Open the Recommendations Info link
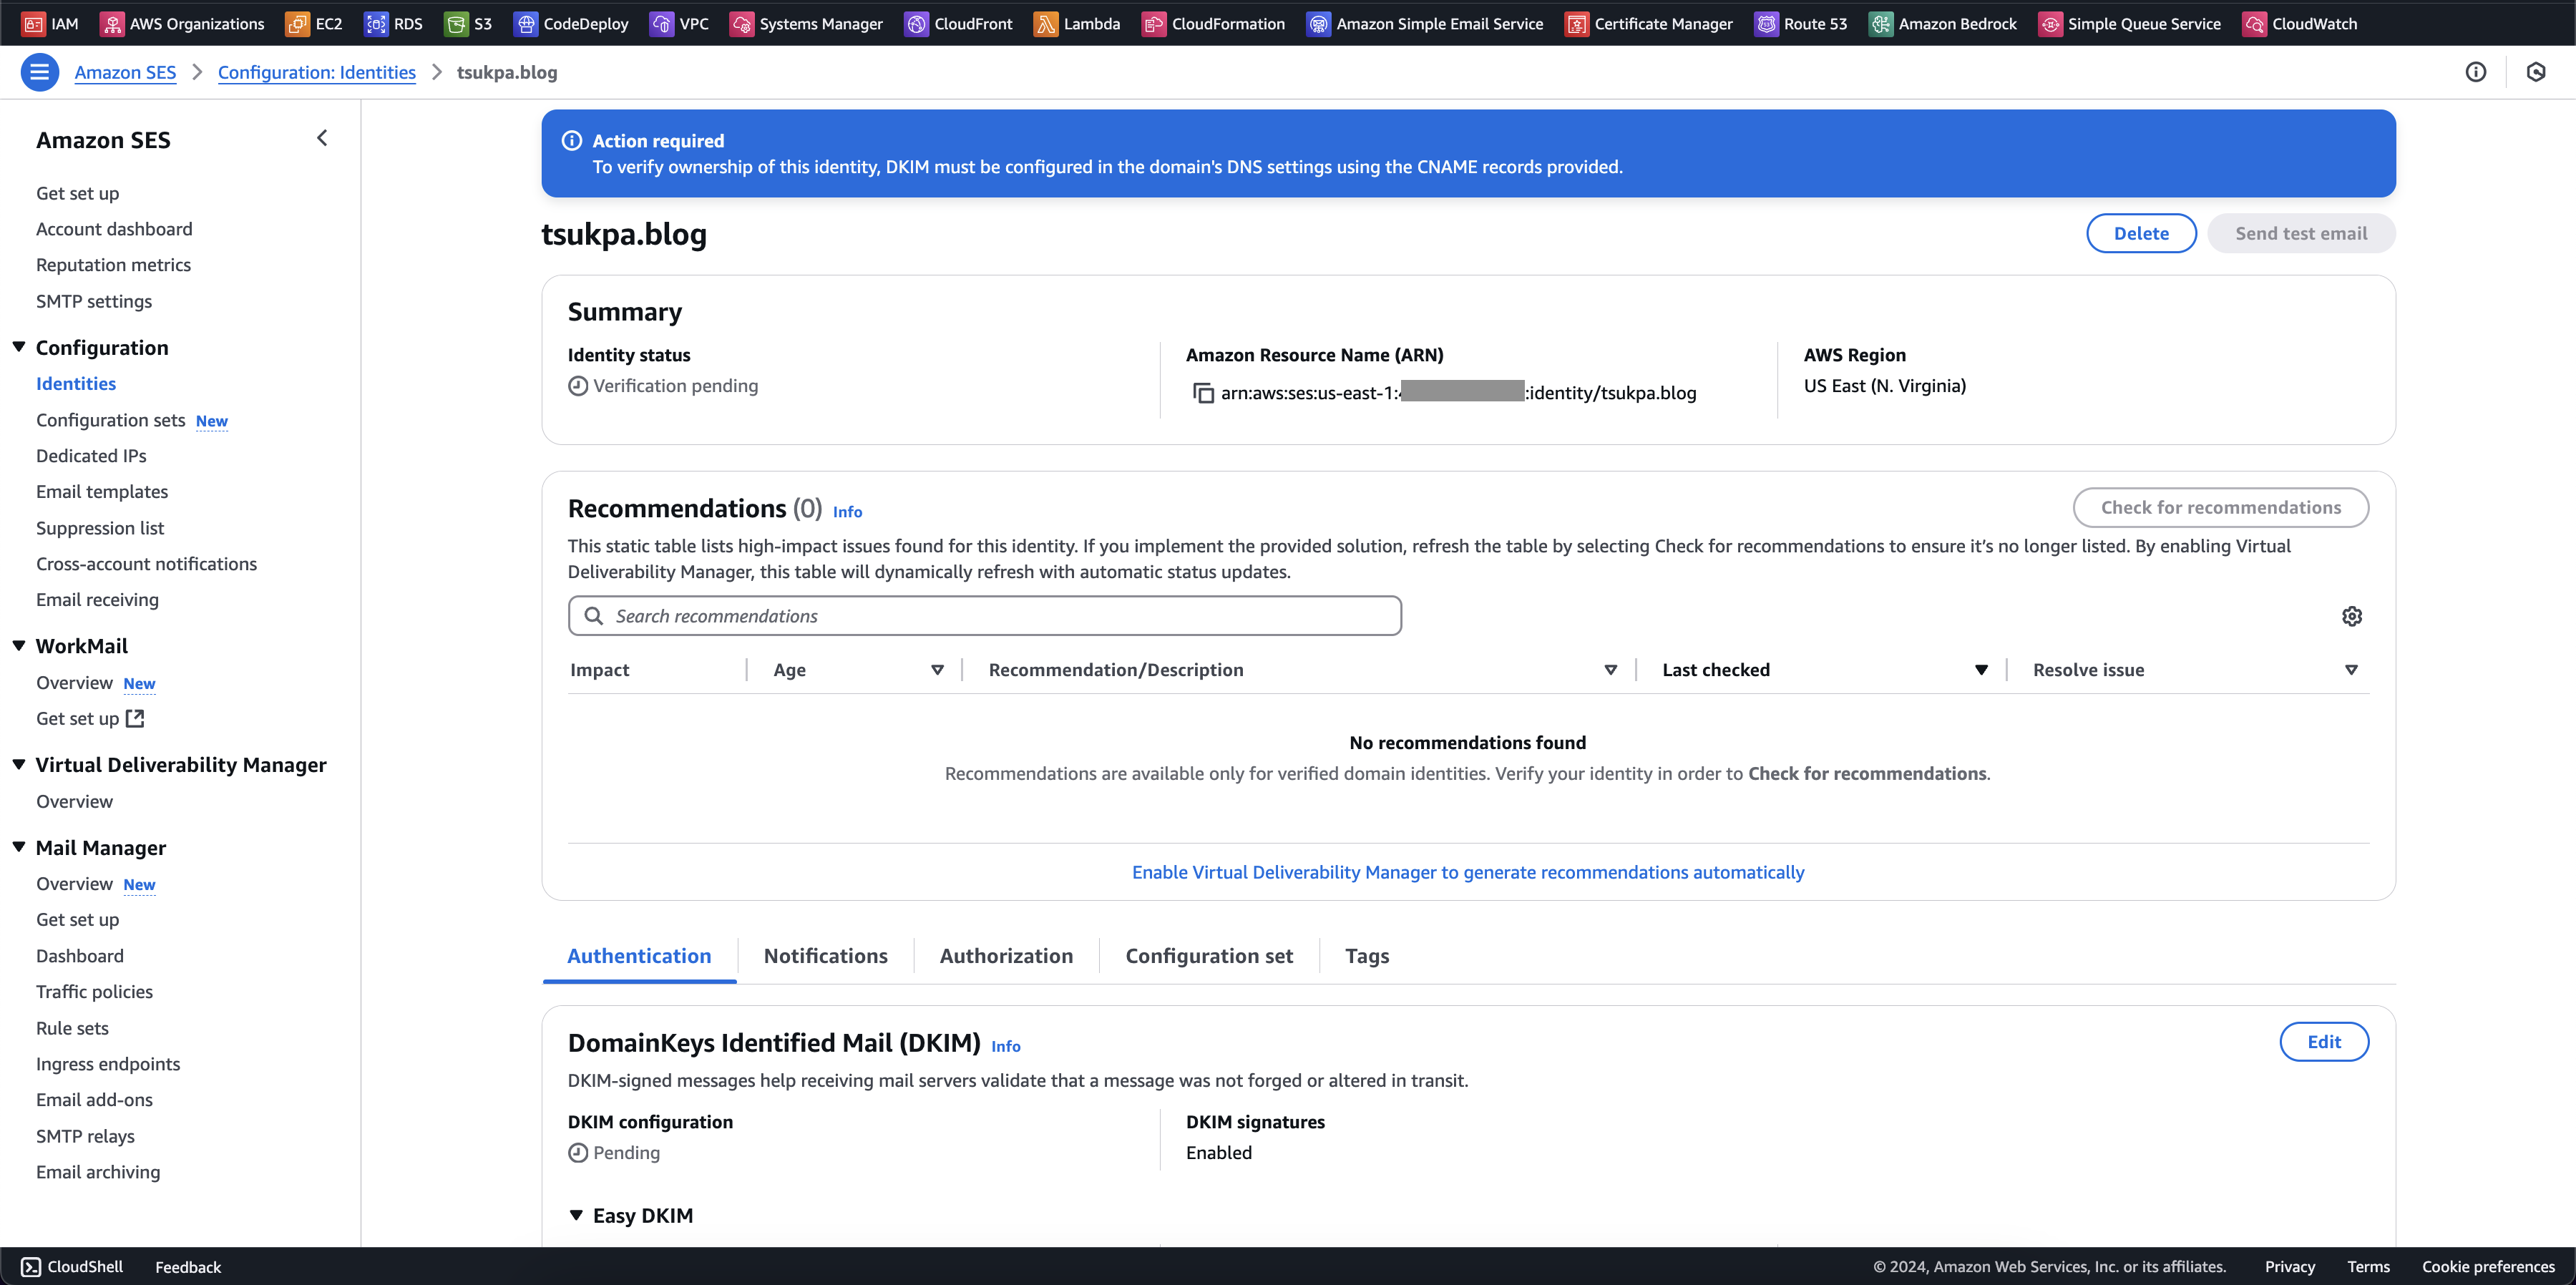The height and width of the screenshot is (1285, 2576). (x=847, y=512)
